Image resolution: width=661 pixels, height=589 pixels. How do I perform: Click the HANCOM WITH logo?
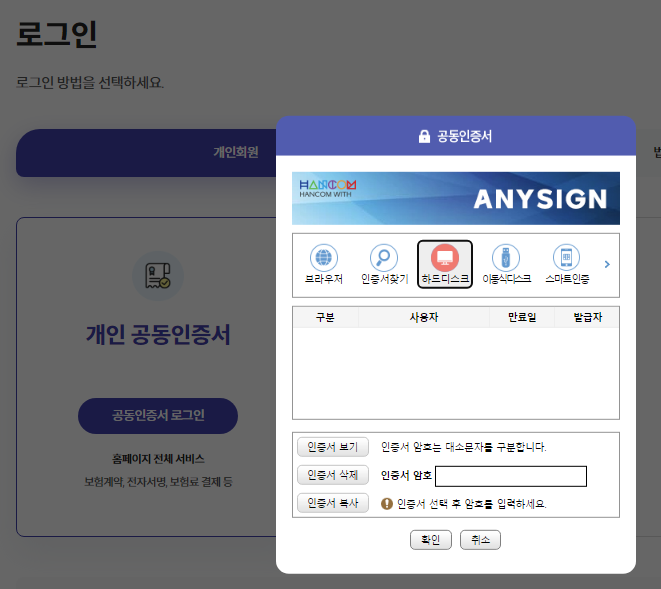328,188
